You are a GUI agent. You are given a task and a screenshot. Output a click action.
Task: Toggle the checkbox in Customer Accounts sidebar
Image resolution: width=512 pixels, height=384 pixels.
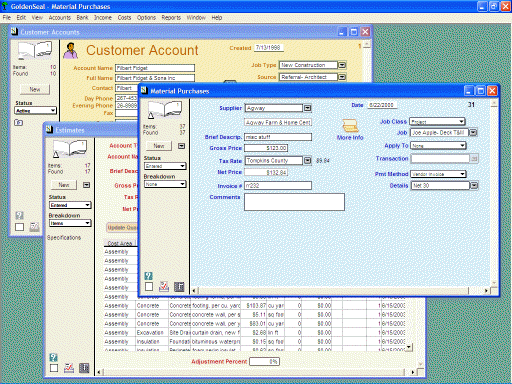click(19, 227)
